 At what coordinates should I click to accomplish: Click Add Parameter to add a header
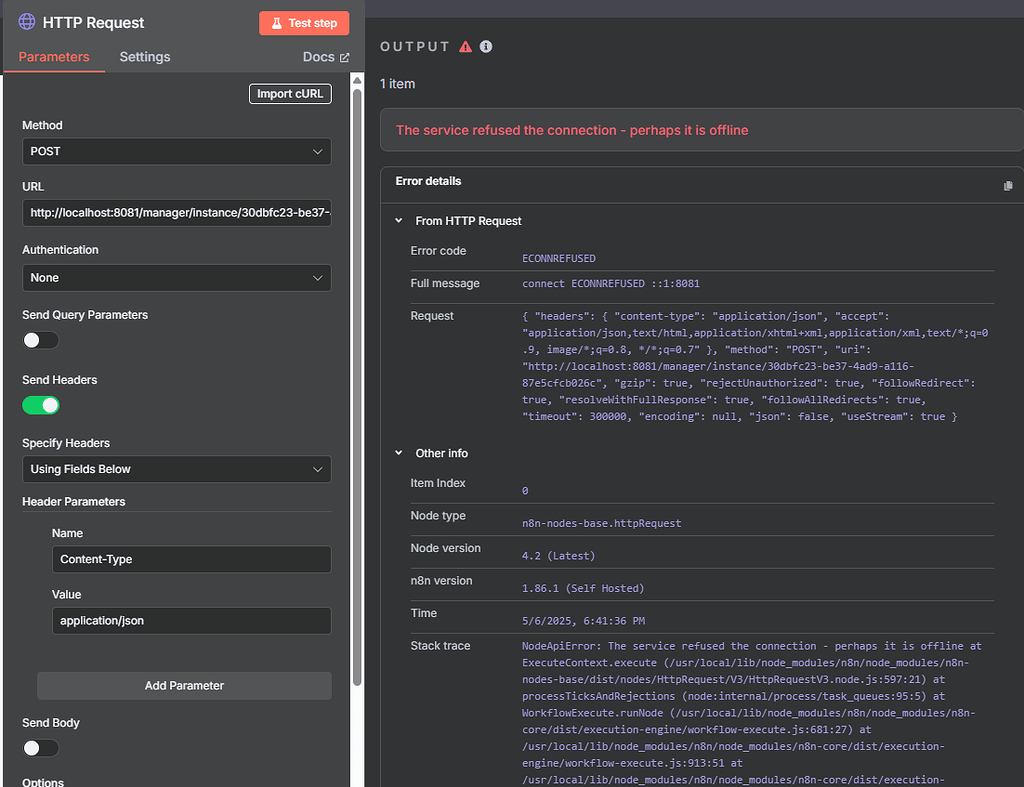tap(184, 685)
